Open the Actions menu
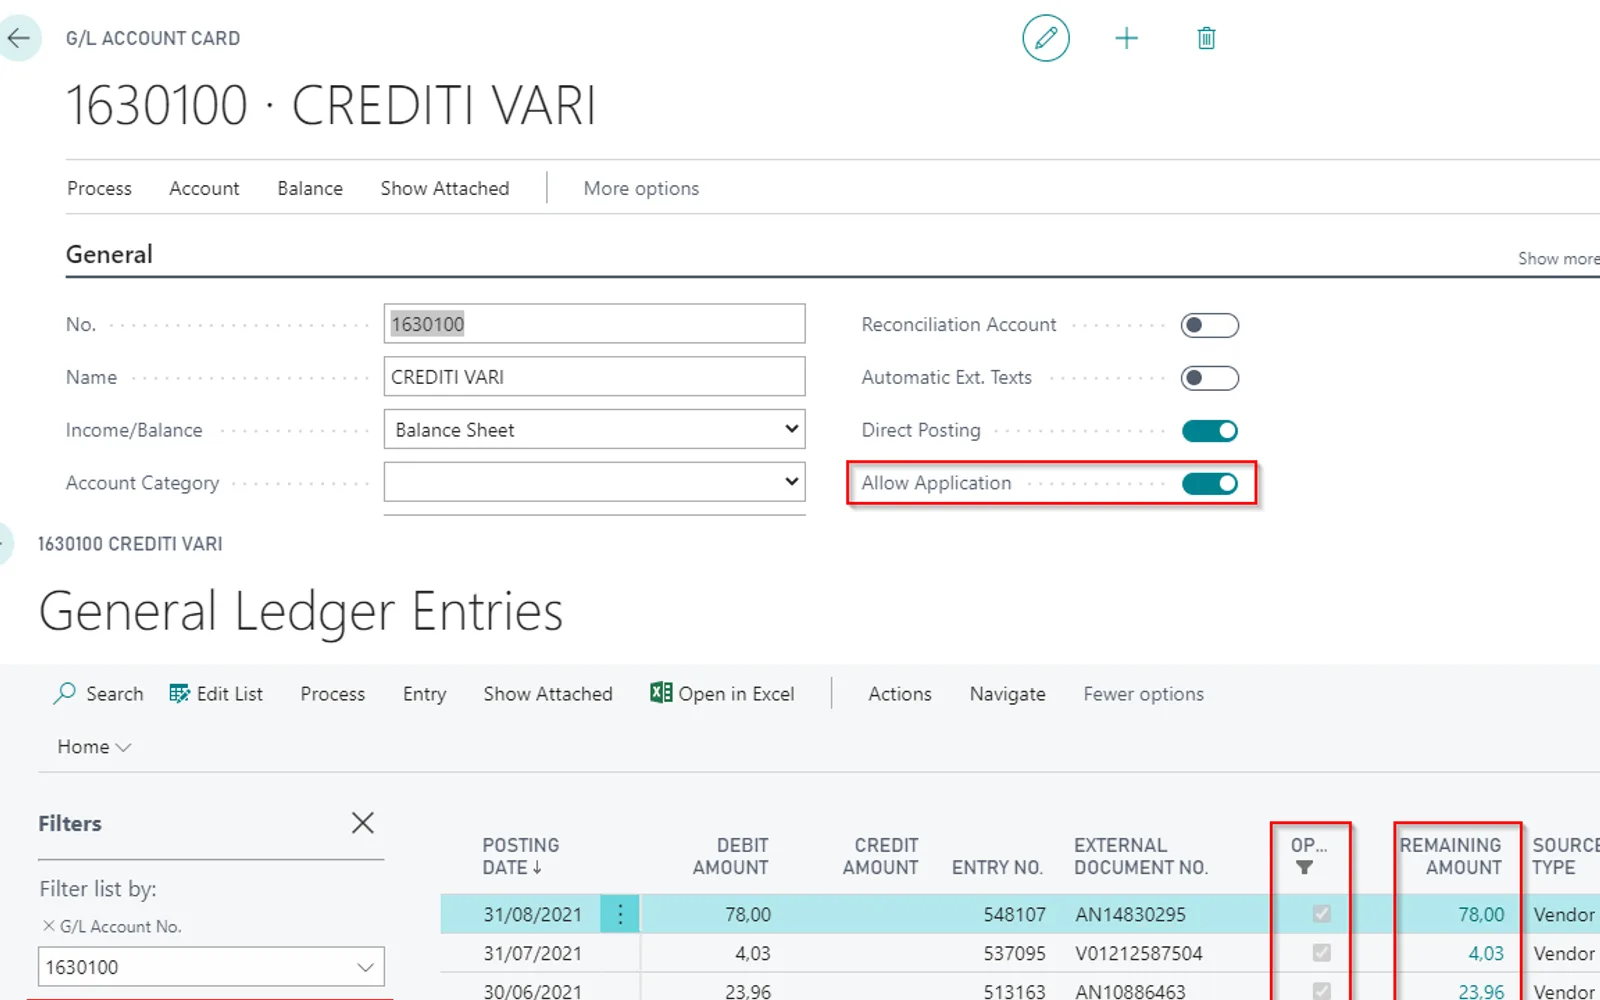This screenshot has height=1000, width=1600. tap(900, 694)
